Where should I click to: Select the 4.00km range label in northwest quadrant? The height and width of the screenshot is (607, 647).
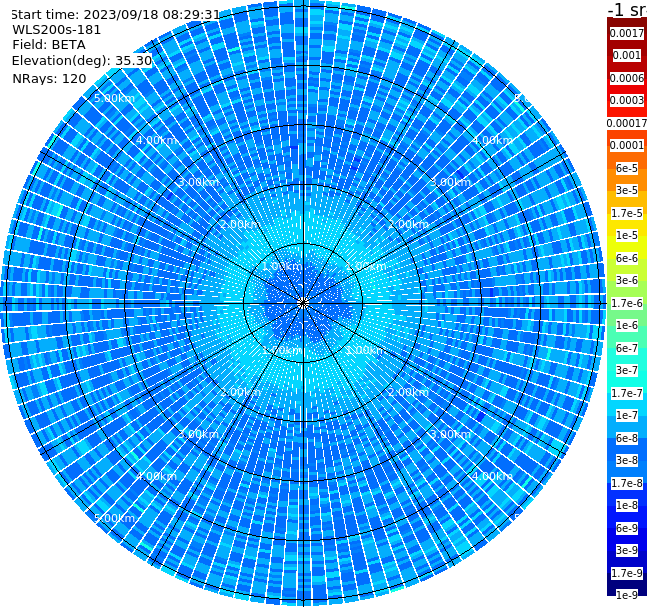156,140
